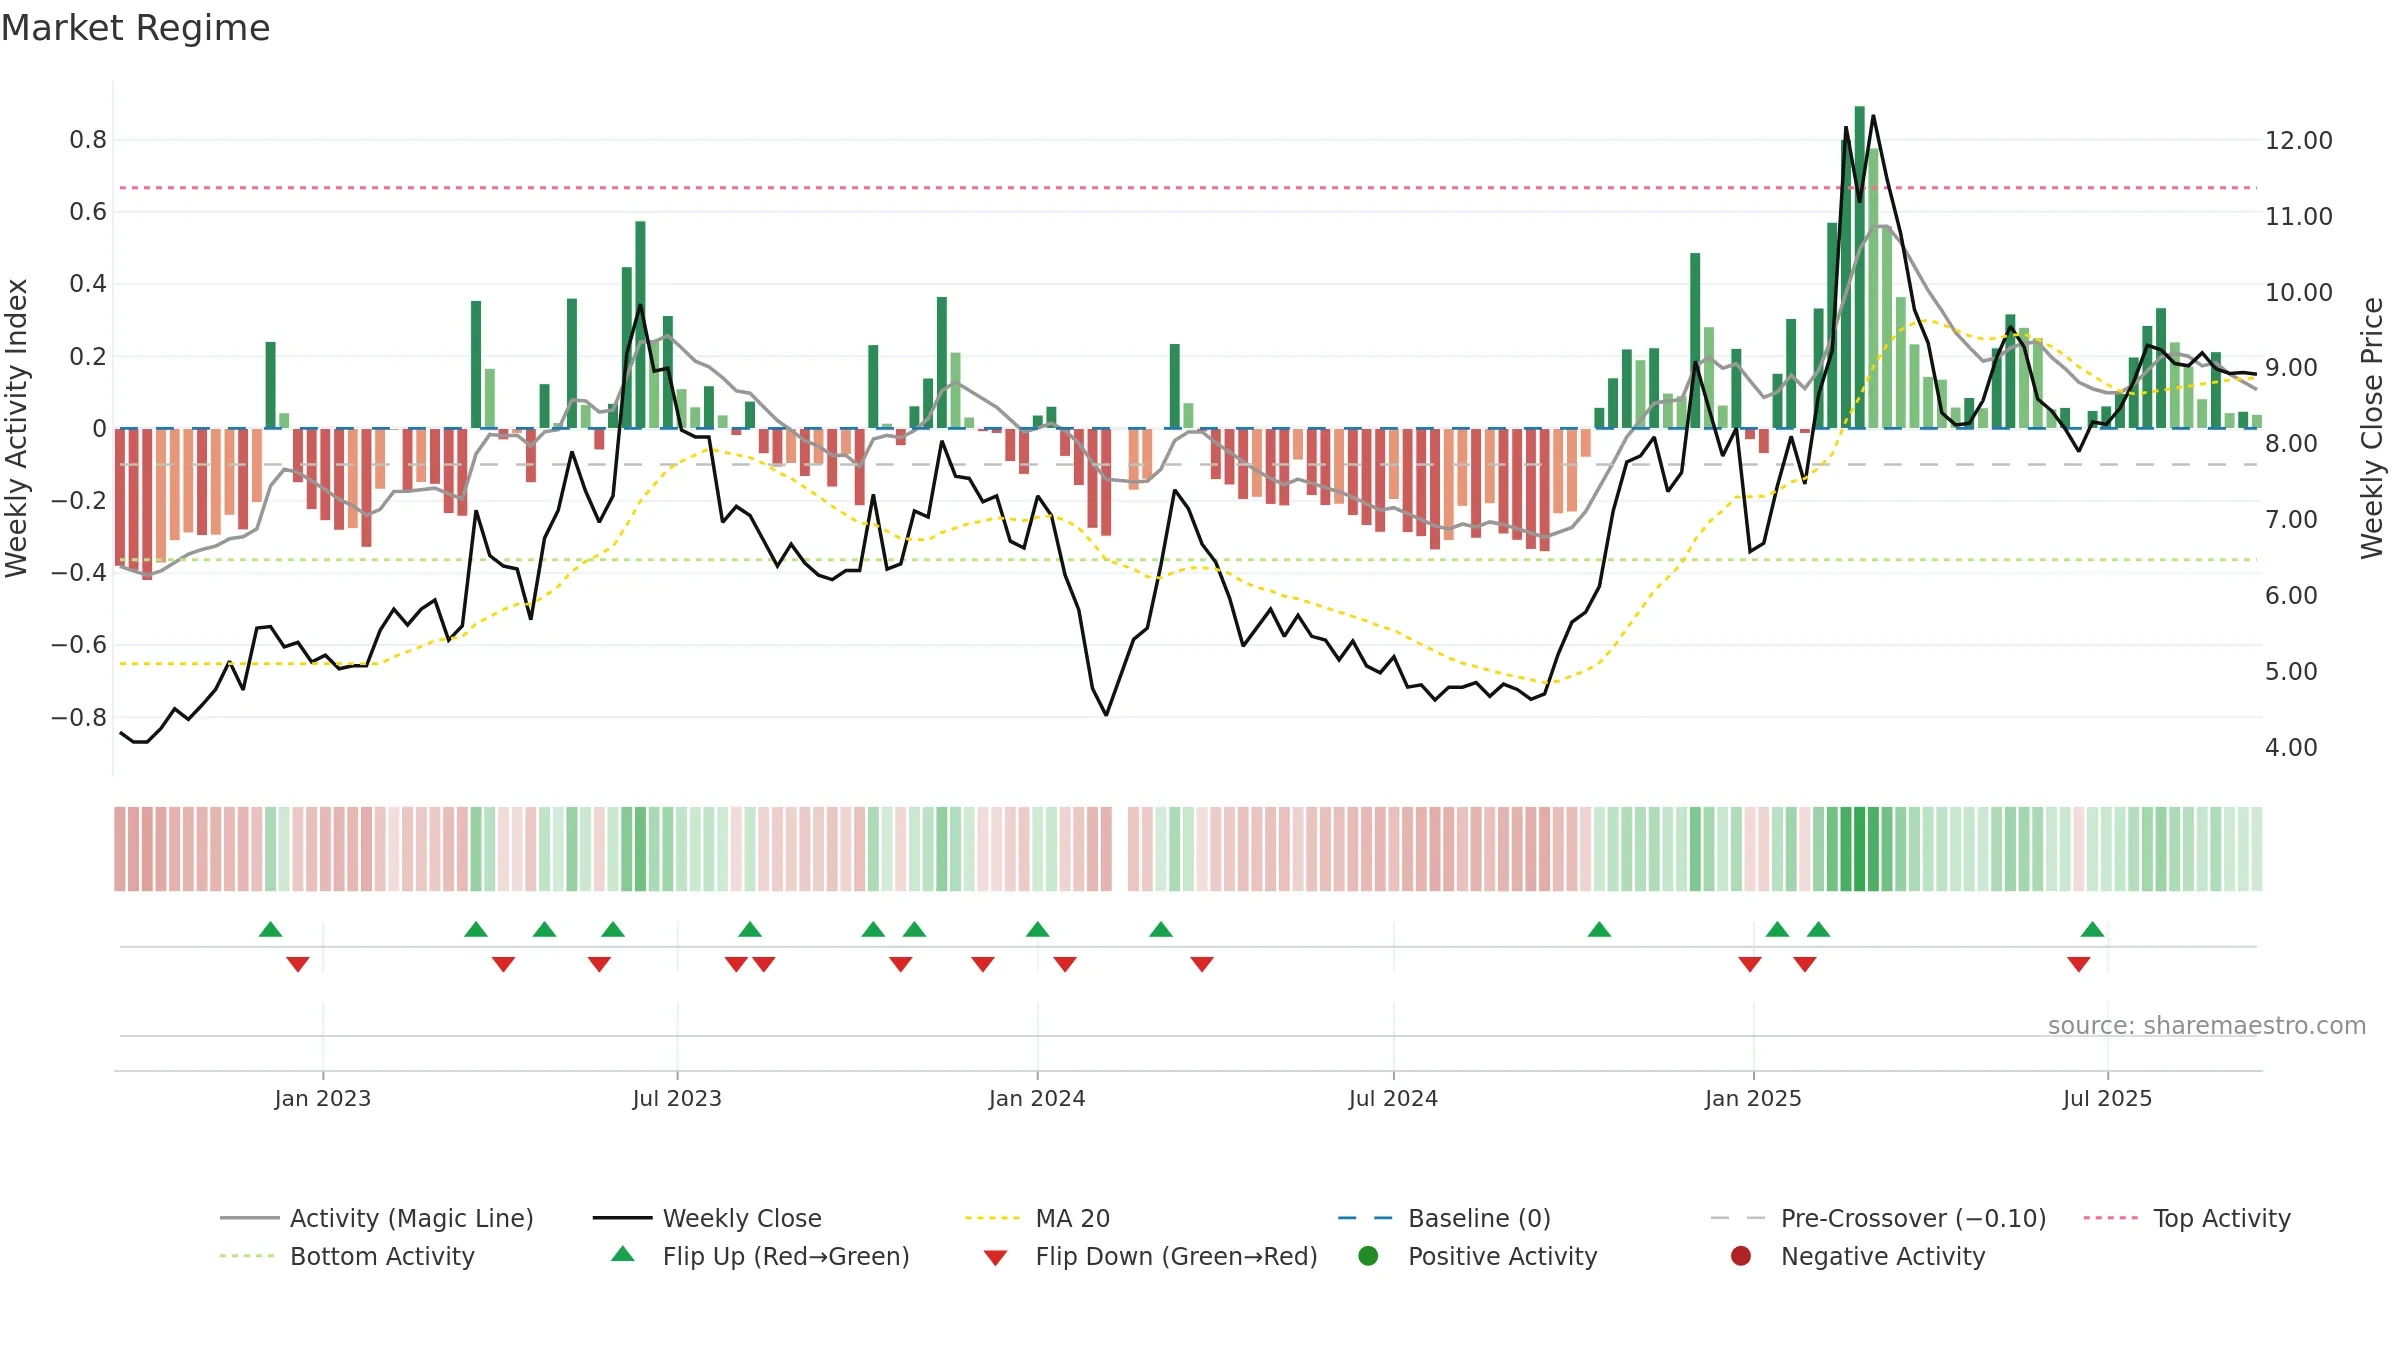Click the tallest green activity bar in early 2025
The image size is (2400, 1350).
pyautogui.click(x=1859, y=267)
